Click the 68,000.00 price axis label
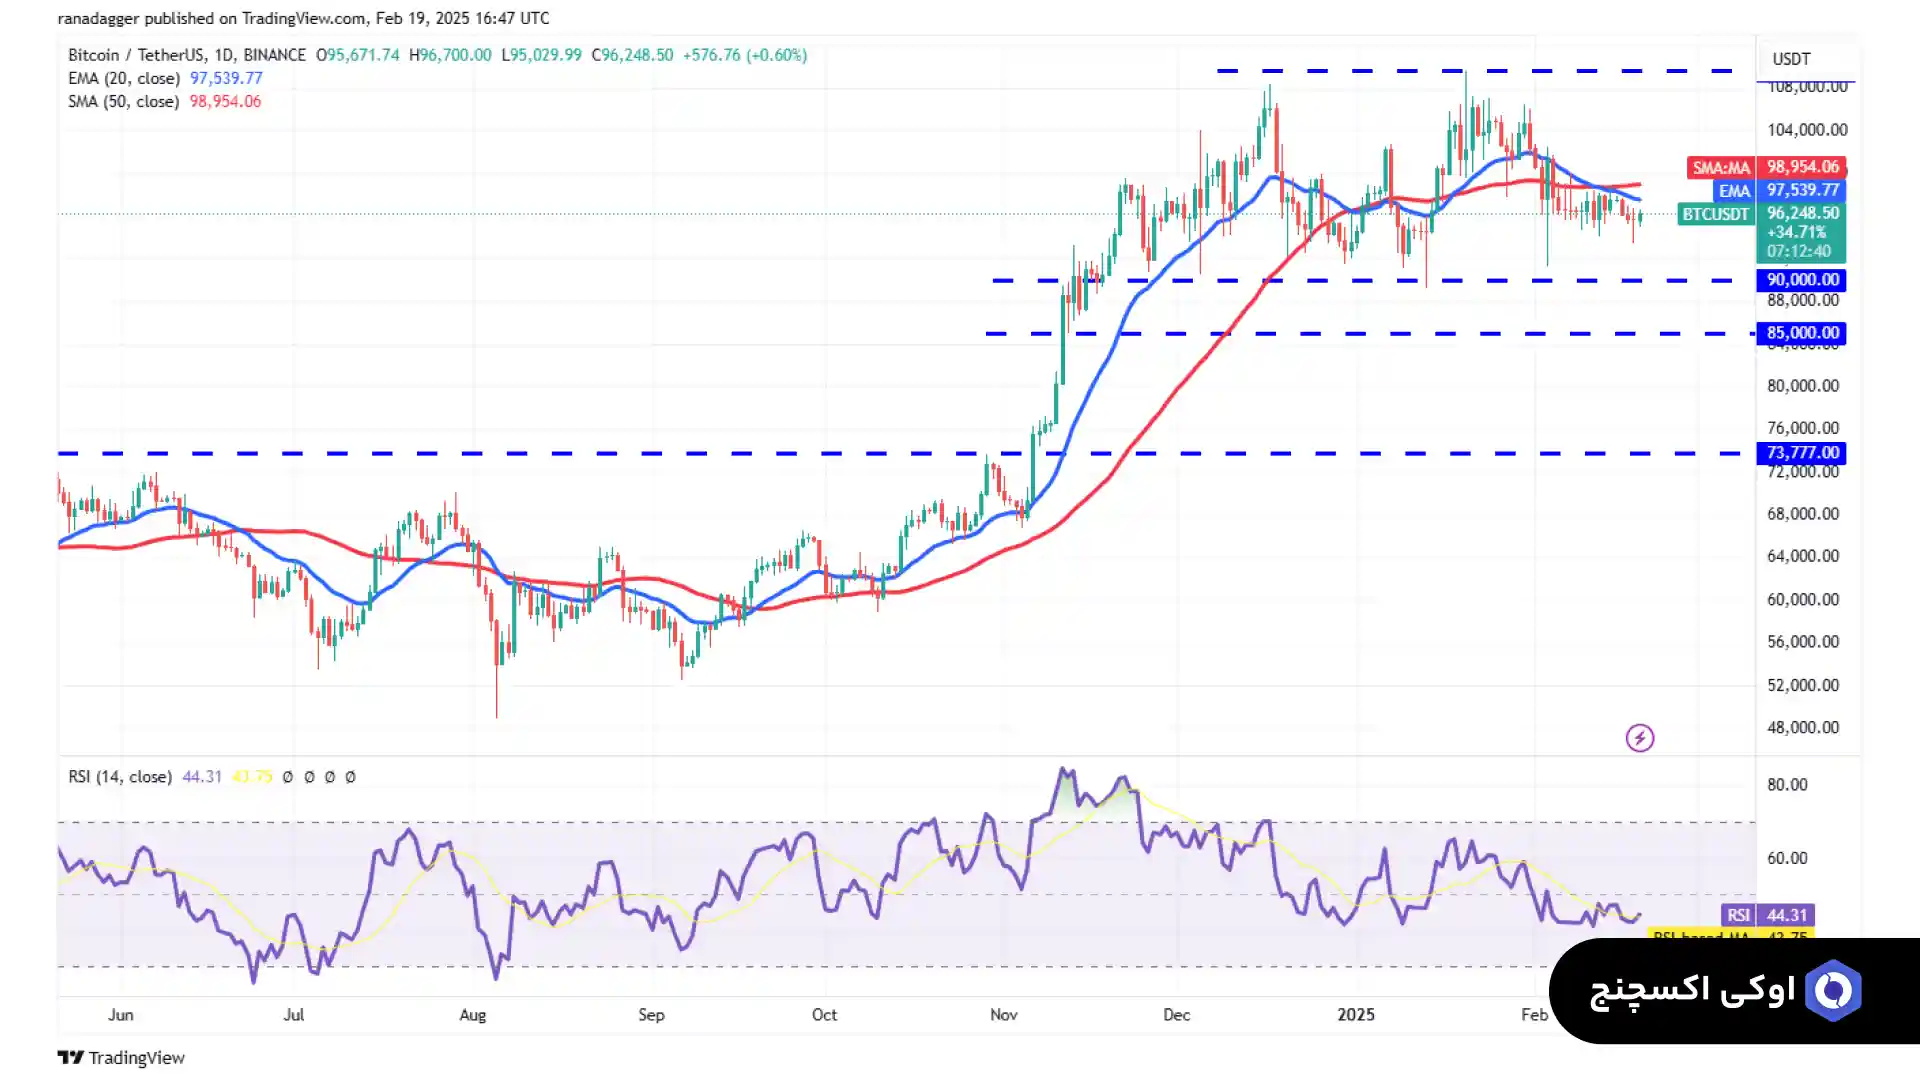This screenshot has height=1081, width=1920. click(1803, 513)
